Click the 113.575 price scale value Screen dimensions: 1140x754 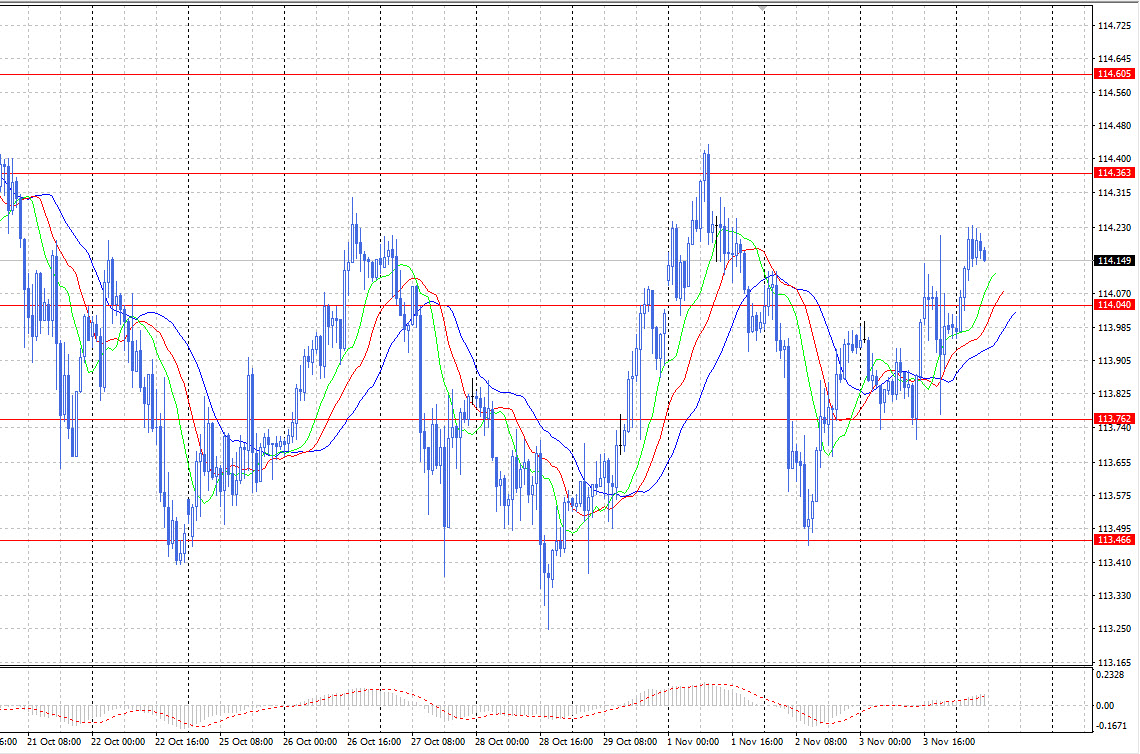point(1114,496)
